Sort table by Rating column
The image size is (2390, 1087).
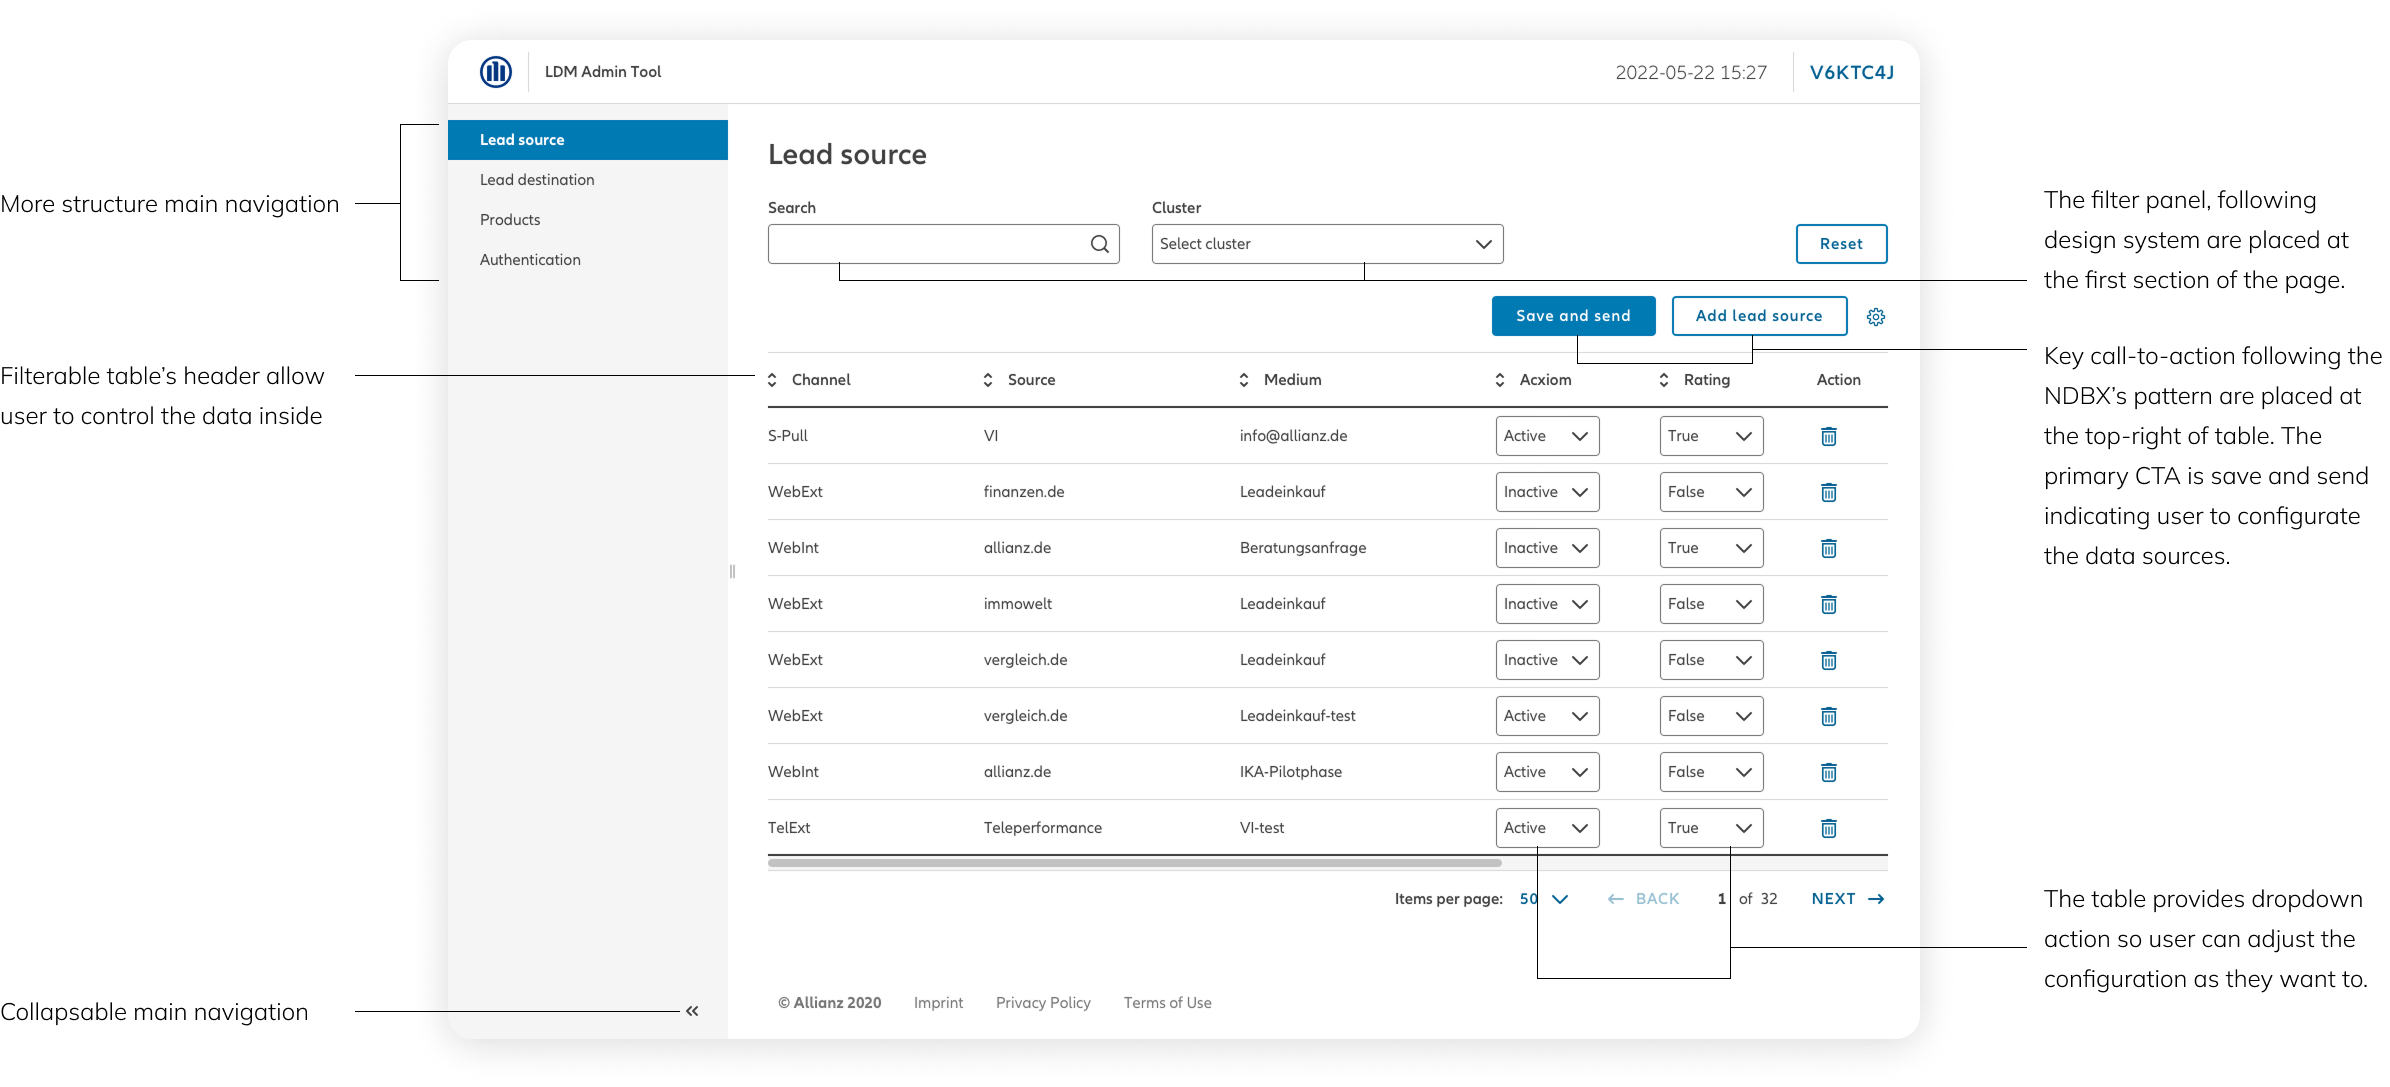(1664, 380)
